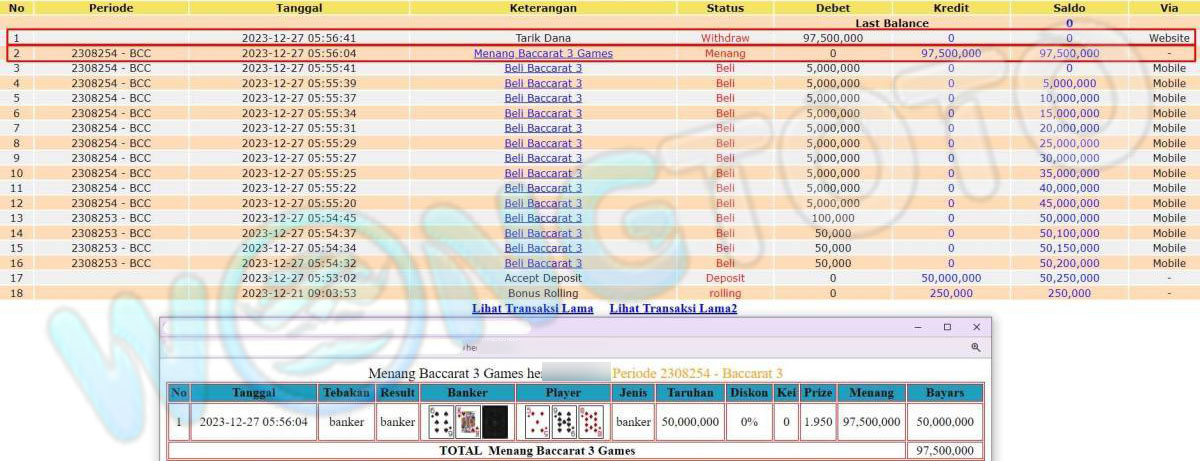
Task: Open Lihat Transaksi Lama2 link
Action: click(673, 309)
